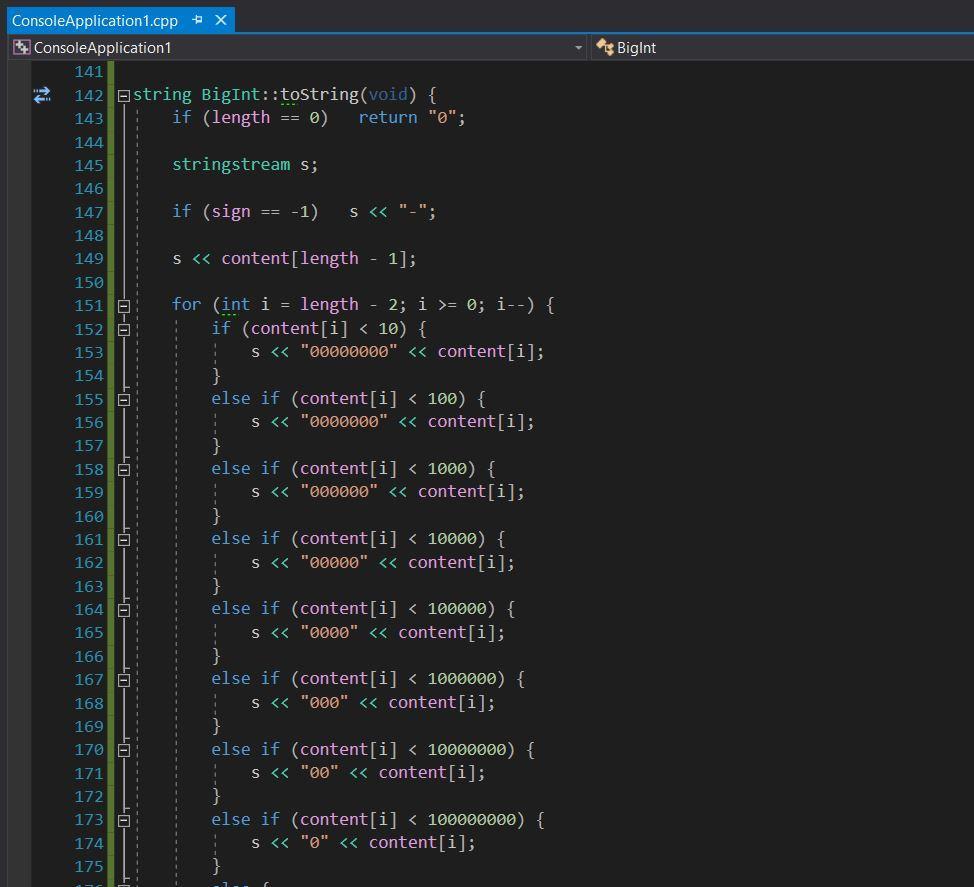Viewport: 974px width, 887px height.
Task: Click the project icon in the navigation bar
Action: point(20,47)
